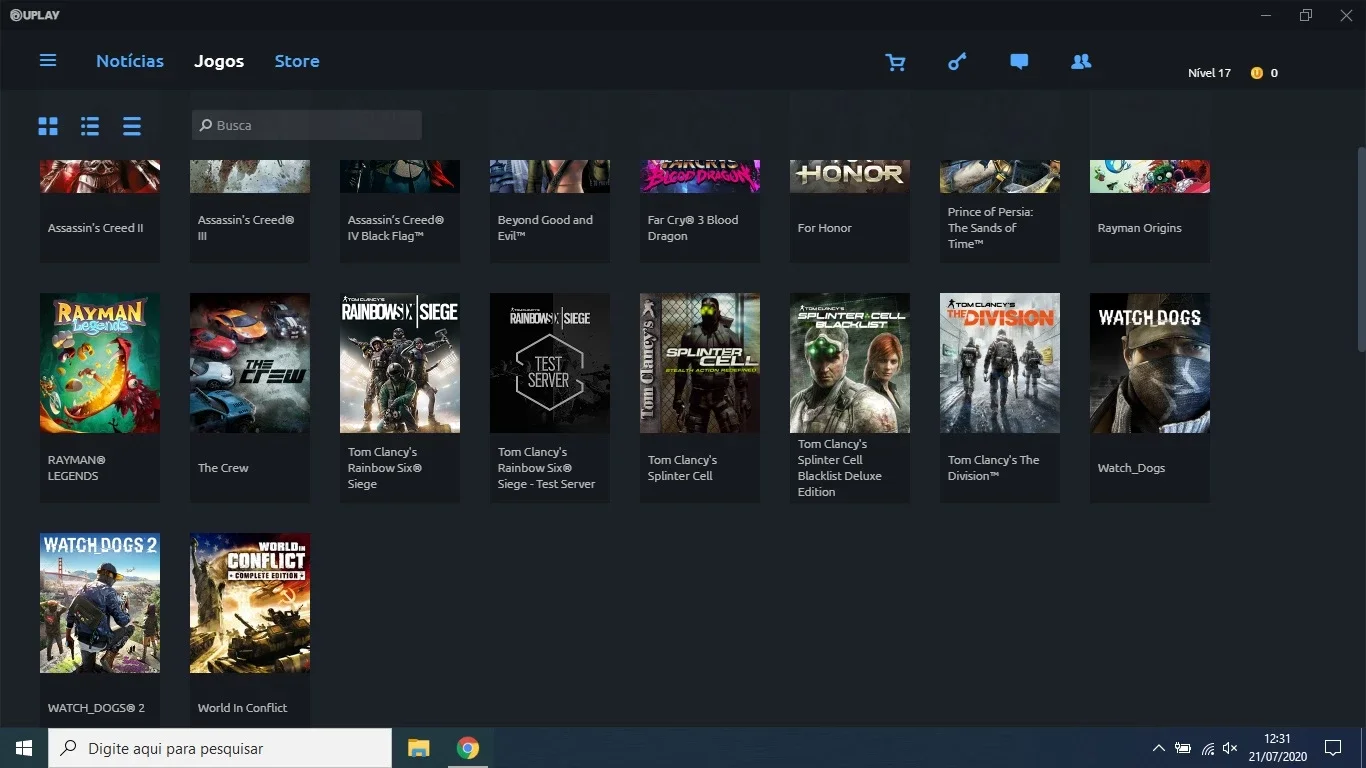
Task: Click the RAYMAN LEGENDS title text
Action: point(77,468)
